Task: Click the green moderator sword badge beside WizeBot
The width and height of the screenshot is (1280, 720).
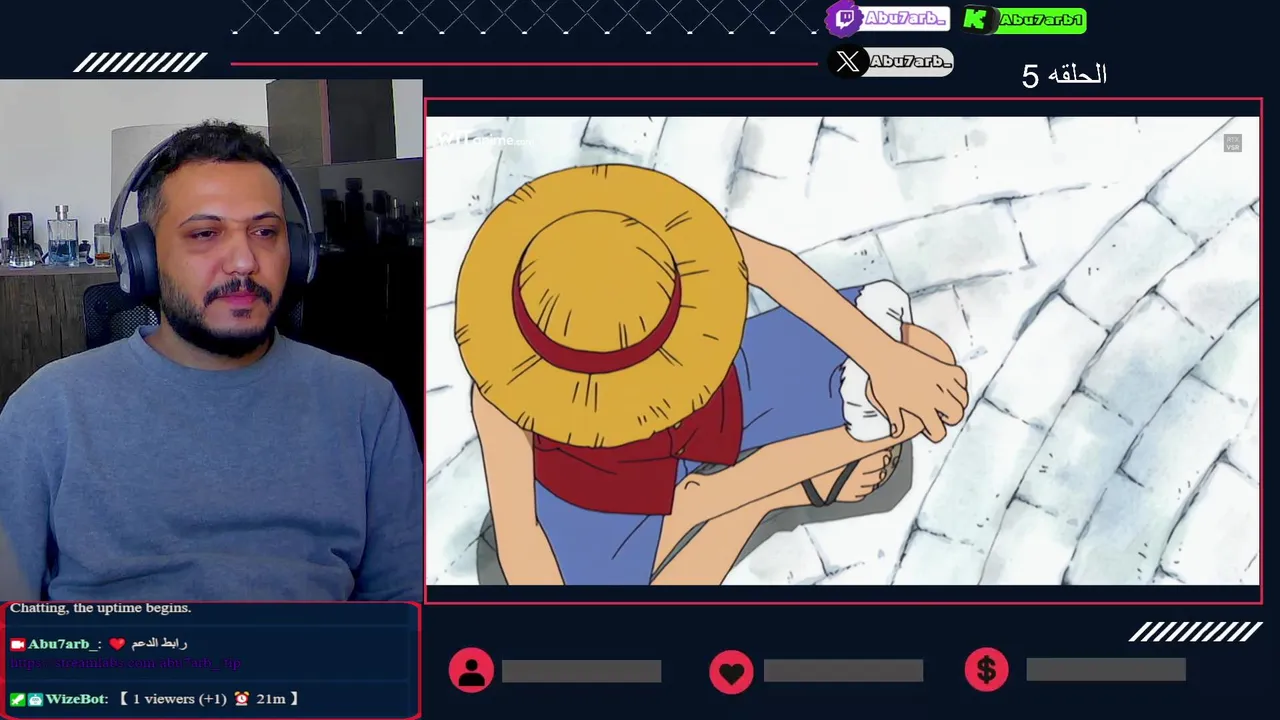Action: (x=17, y=699)
